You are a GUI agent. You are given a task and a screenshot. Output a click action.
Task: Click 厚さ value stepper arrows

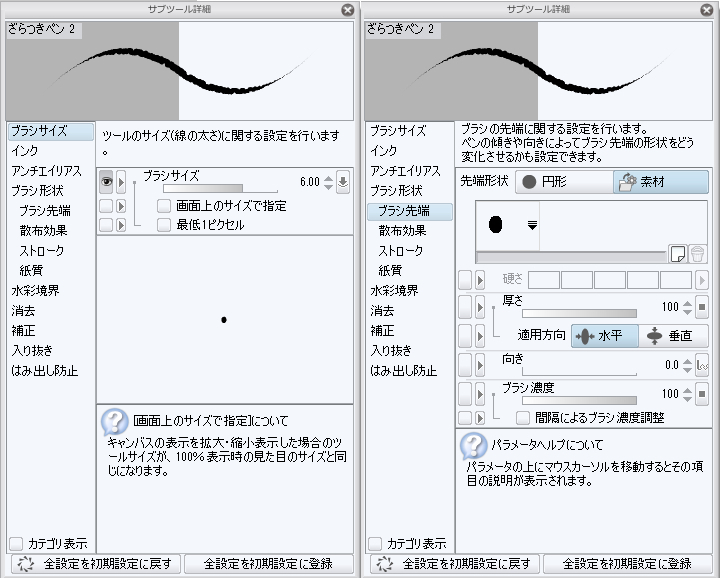click(687, 307)
